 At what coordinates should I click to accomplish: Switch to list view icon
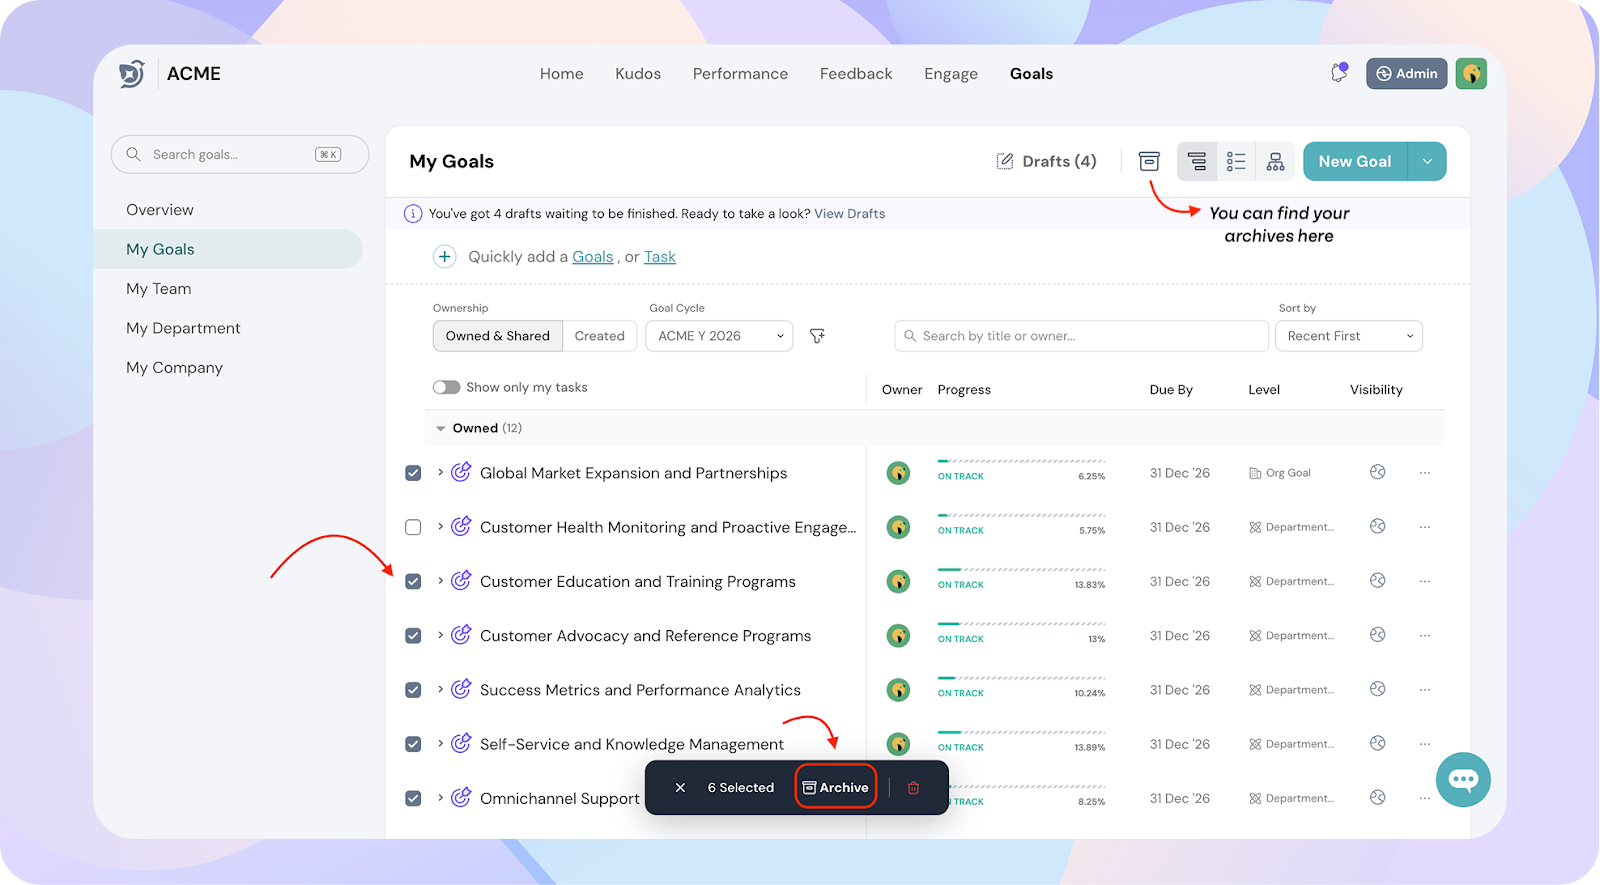(1236, 161)
